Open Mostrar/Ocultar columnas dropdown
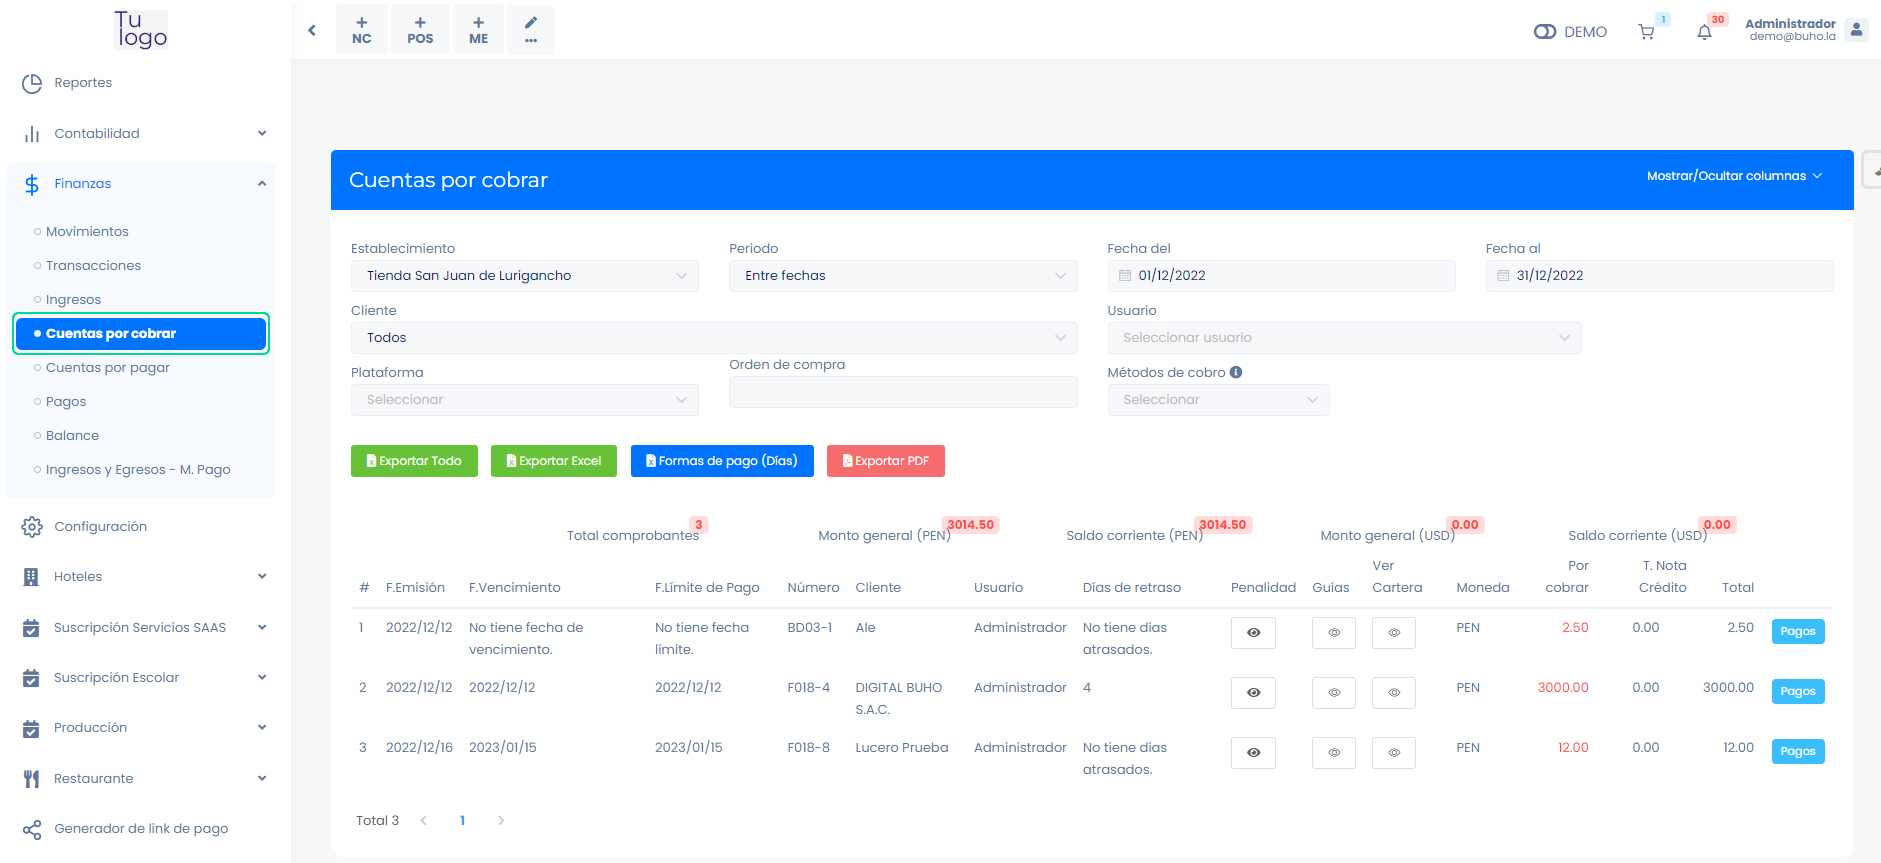 click(x=1734, y=176)
